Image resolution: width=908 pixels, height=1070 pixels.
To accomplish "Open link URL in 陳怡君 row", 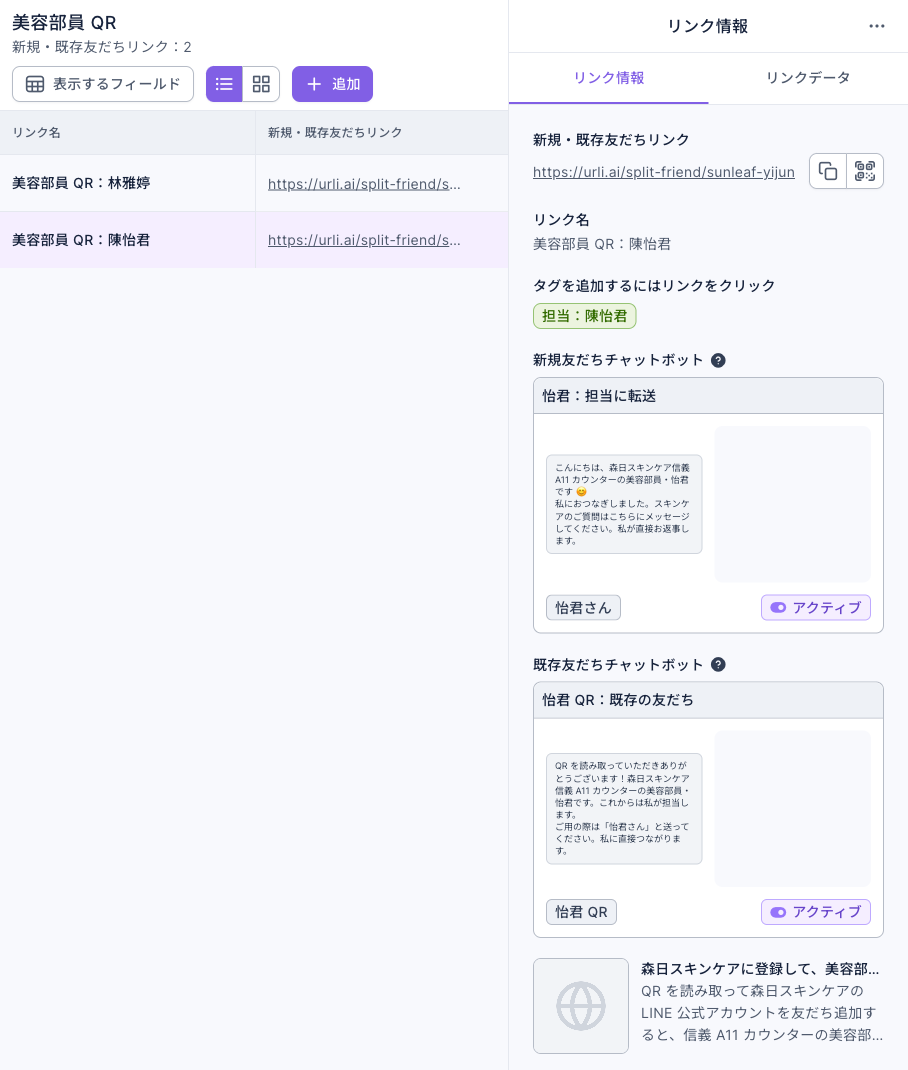I will click(364, 240).
